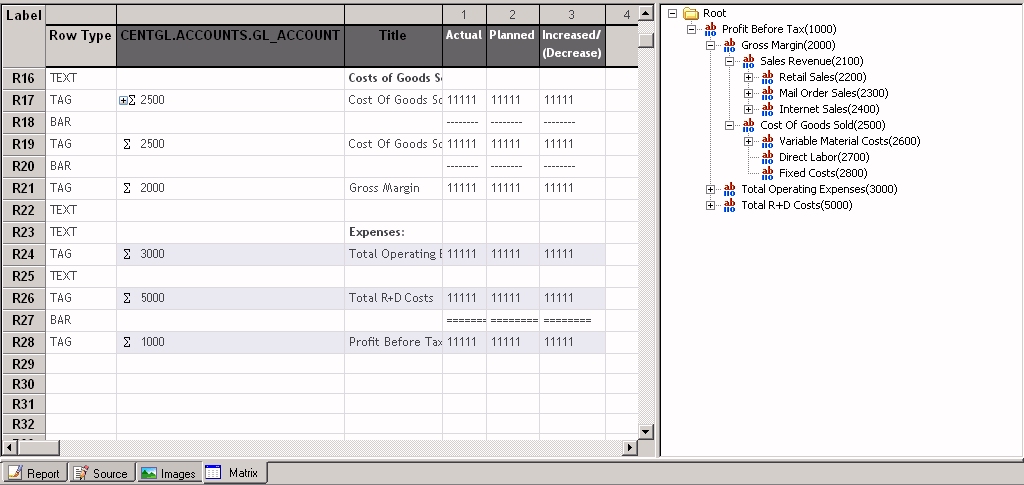Click the Sales Revenue field icon
This screenshot has height=485, width=1024.
(748, 61)
